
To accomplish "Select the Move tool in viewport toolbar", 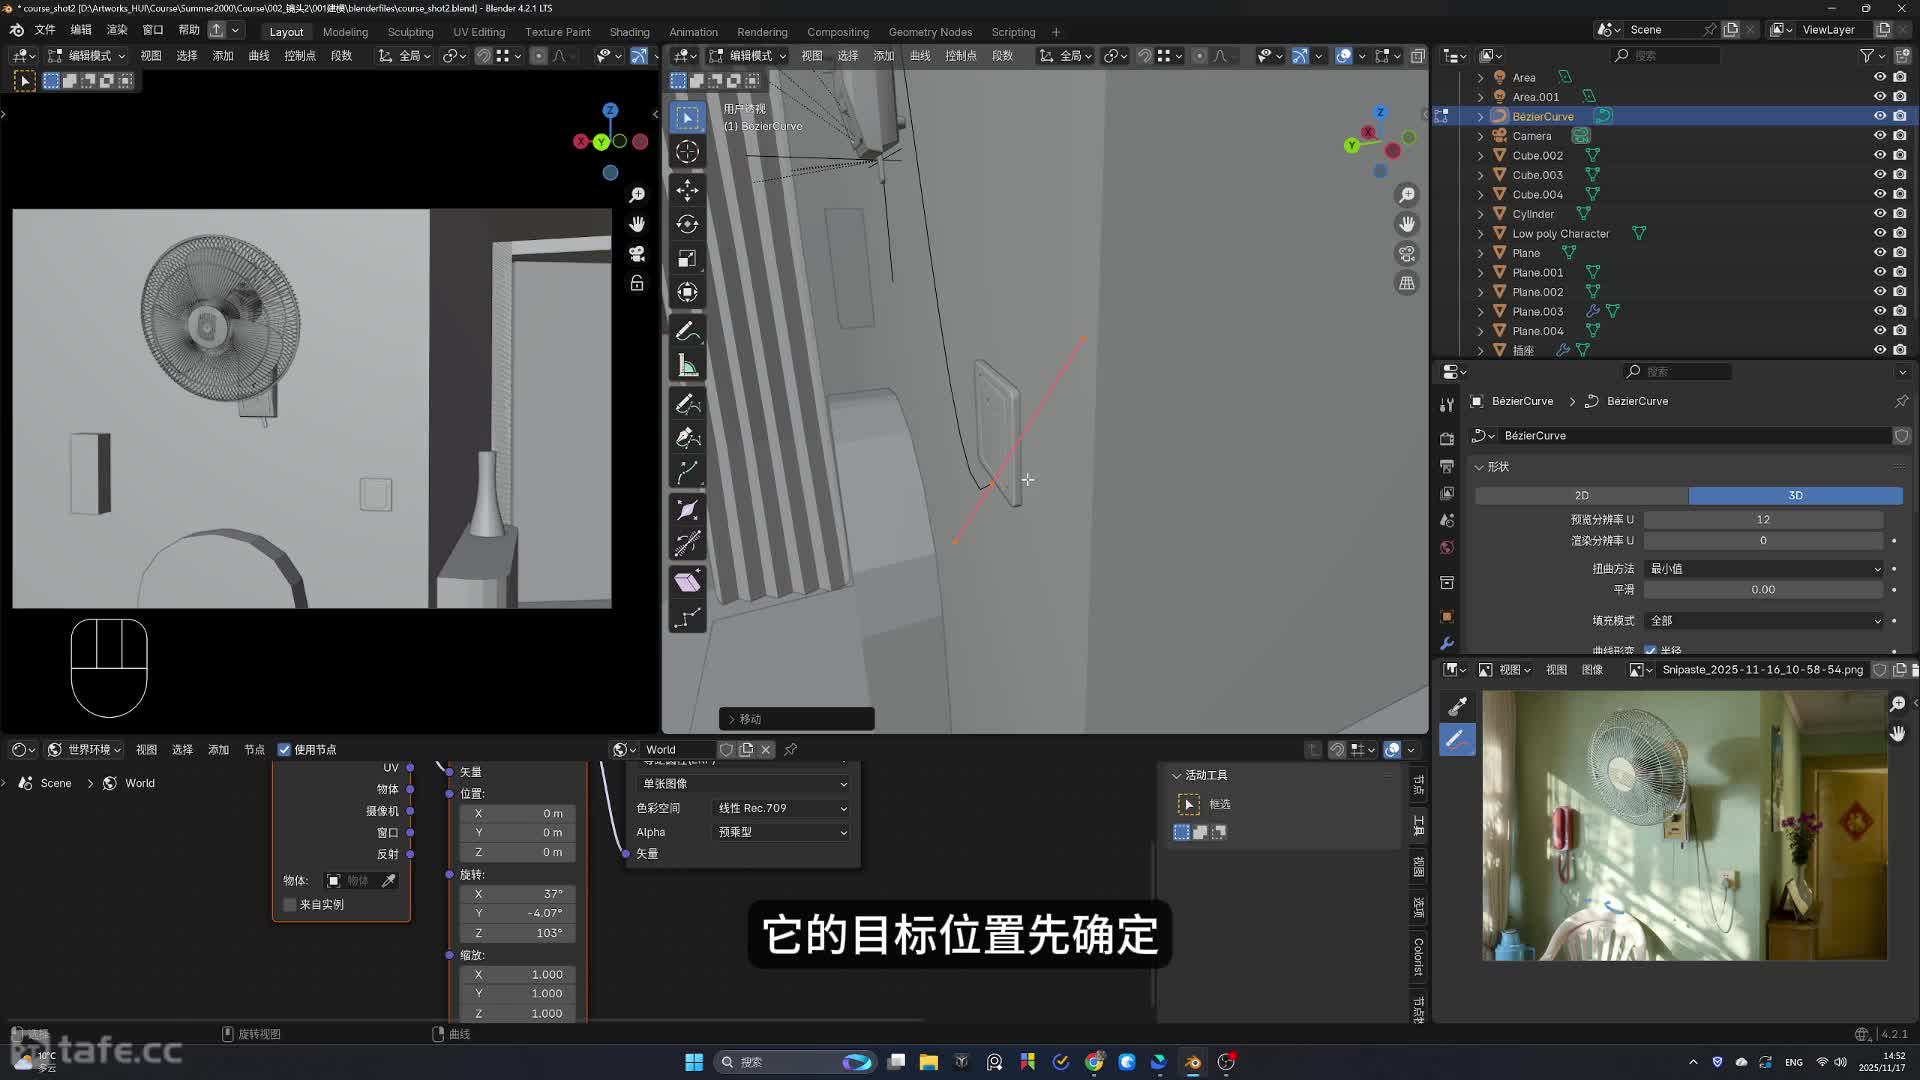I will [687, 190].
